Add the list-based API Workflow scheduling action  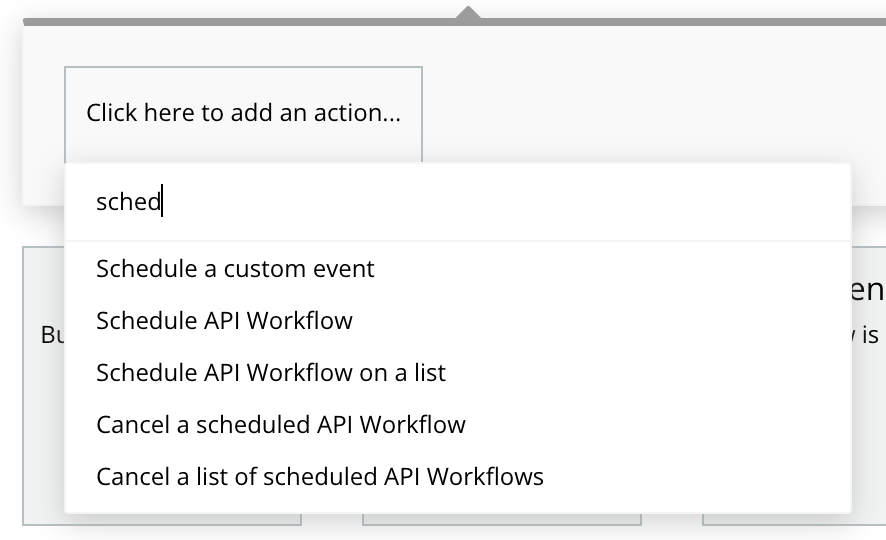[x=271, y=373]
